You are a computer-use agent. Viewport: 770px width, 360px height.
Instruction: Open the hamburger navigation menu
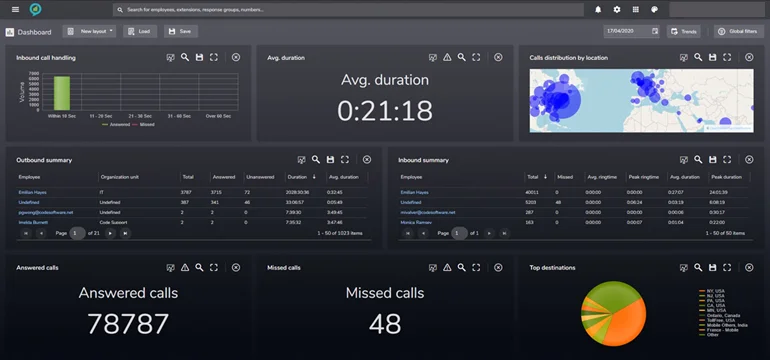point(15,9)
